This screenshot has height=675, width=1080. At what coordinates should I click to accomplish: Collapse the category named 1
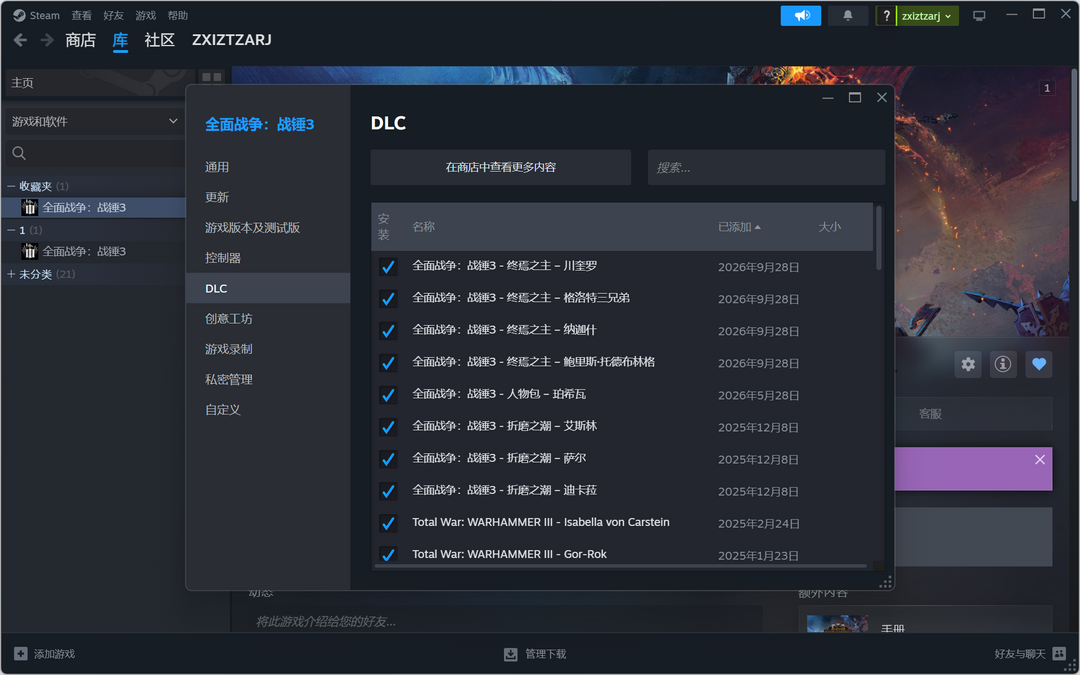(x=11, y=230)
